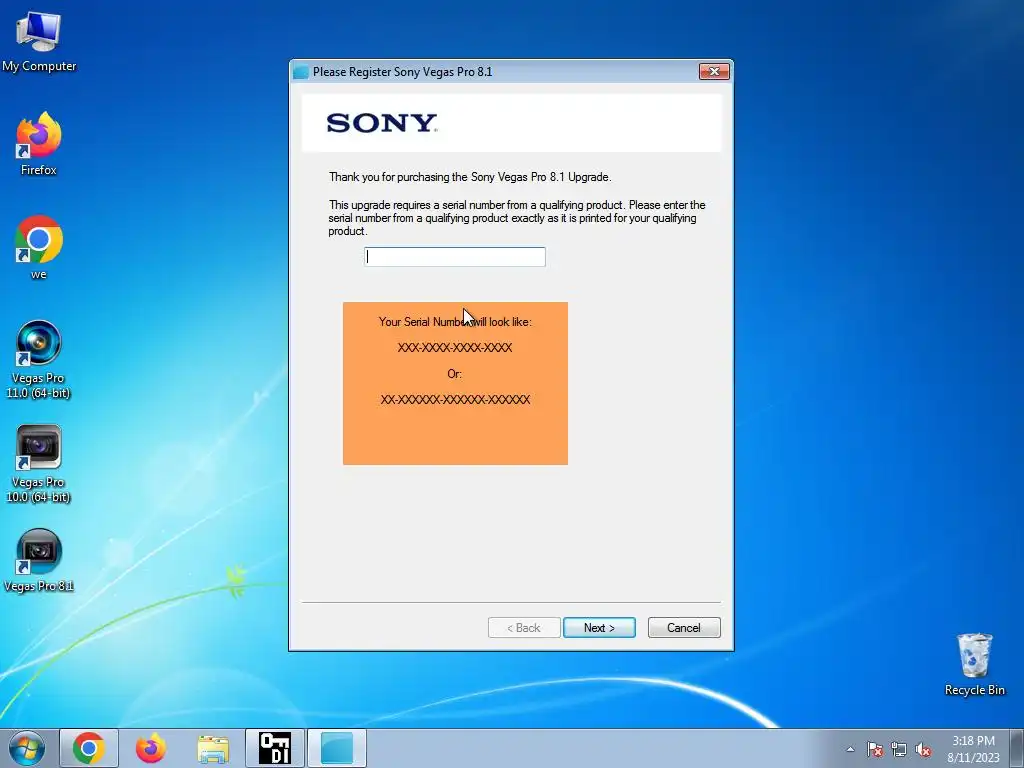Viewport: 1024px width, 768px height.
Task: Click the serial number input field
Action: tap(455, 257)
